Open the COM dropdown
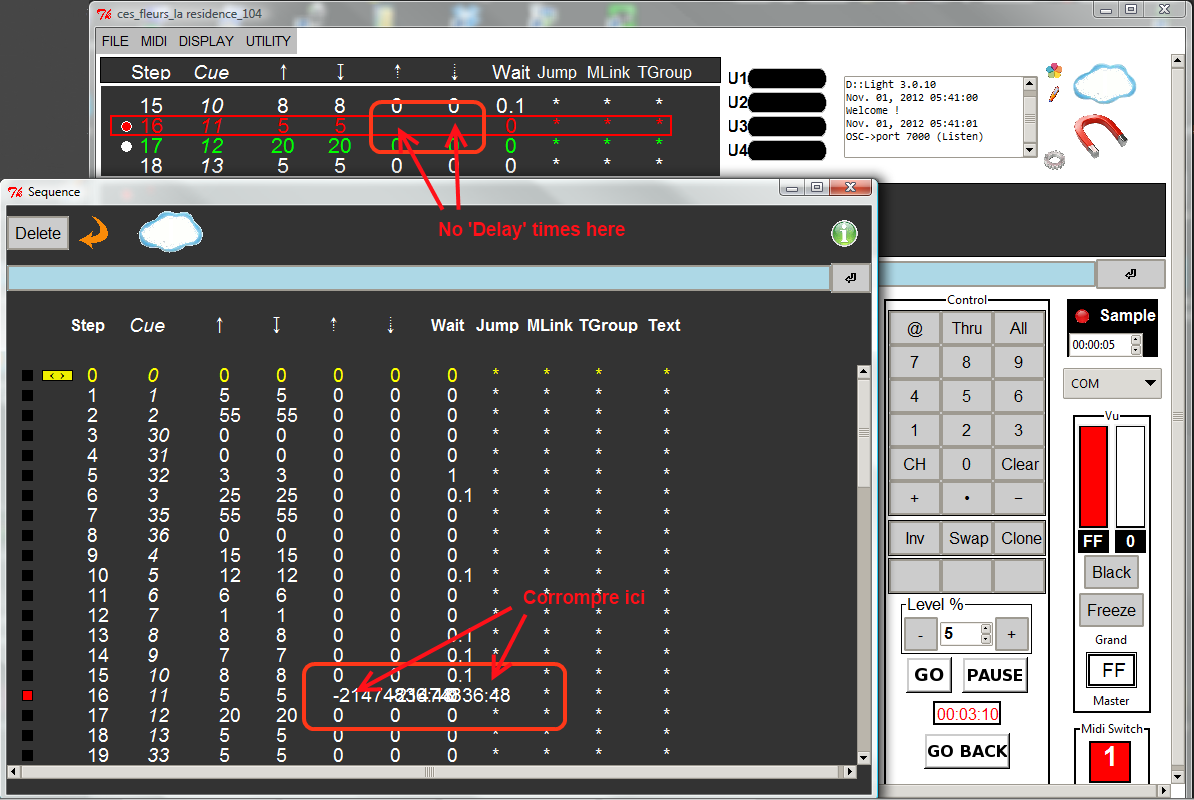Viewport: 1194px width, 800px height. (x=1111, y=383)
